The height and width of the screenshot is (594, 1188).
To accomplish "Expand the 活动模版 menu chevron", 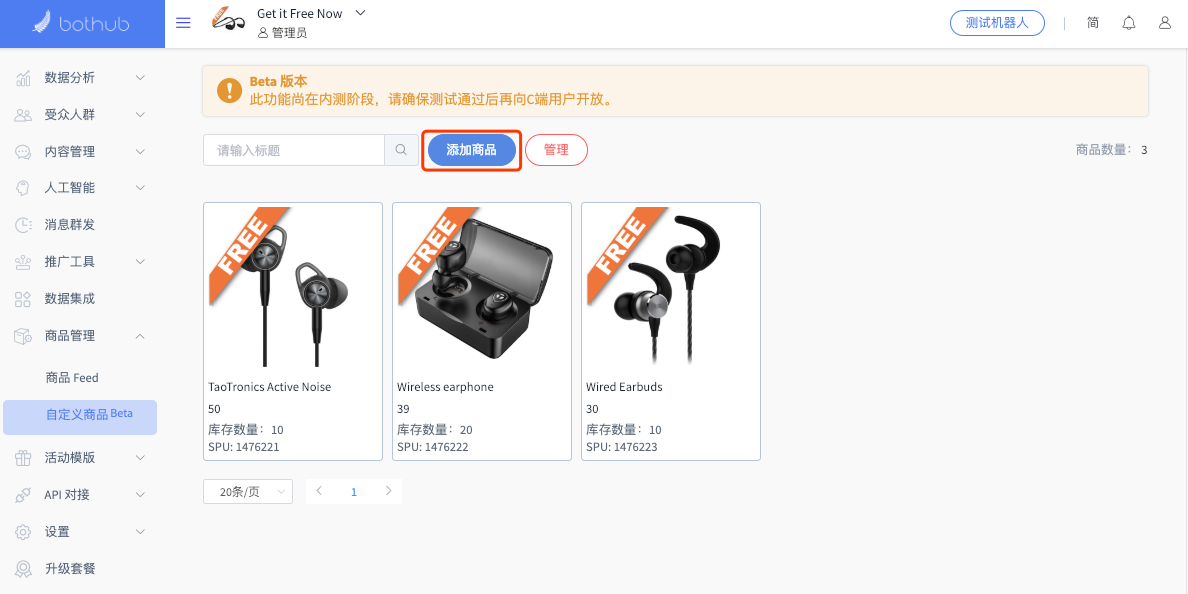I will coord(140,458).
